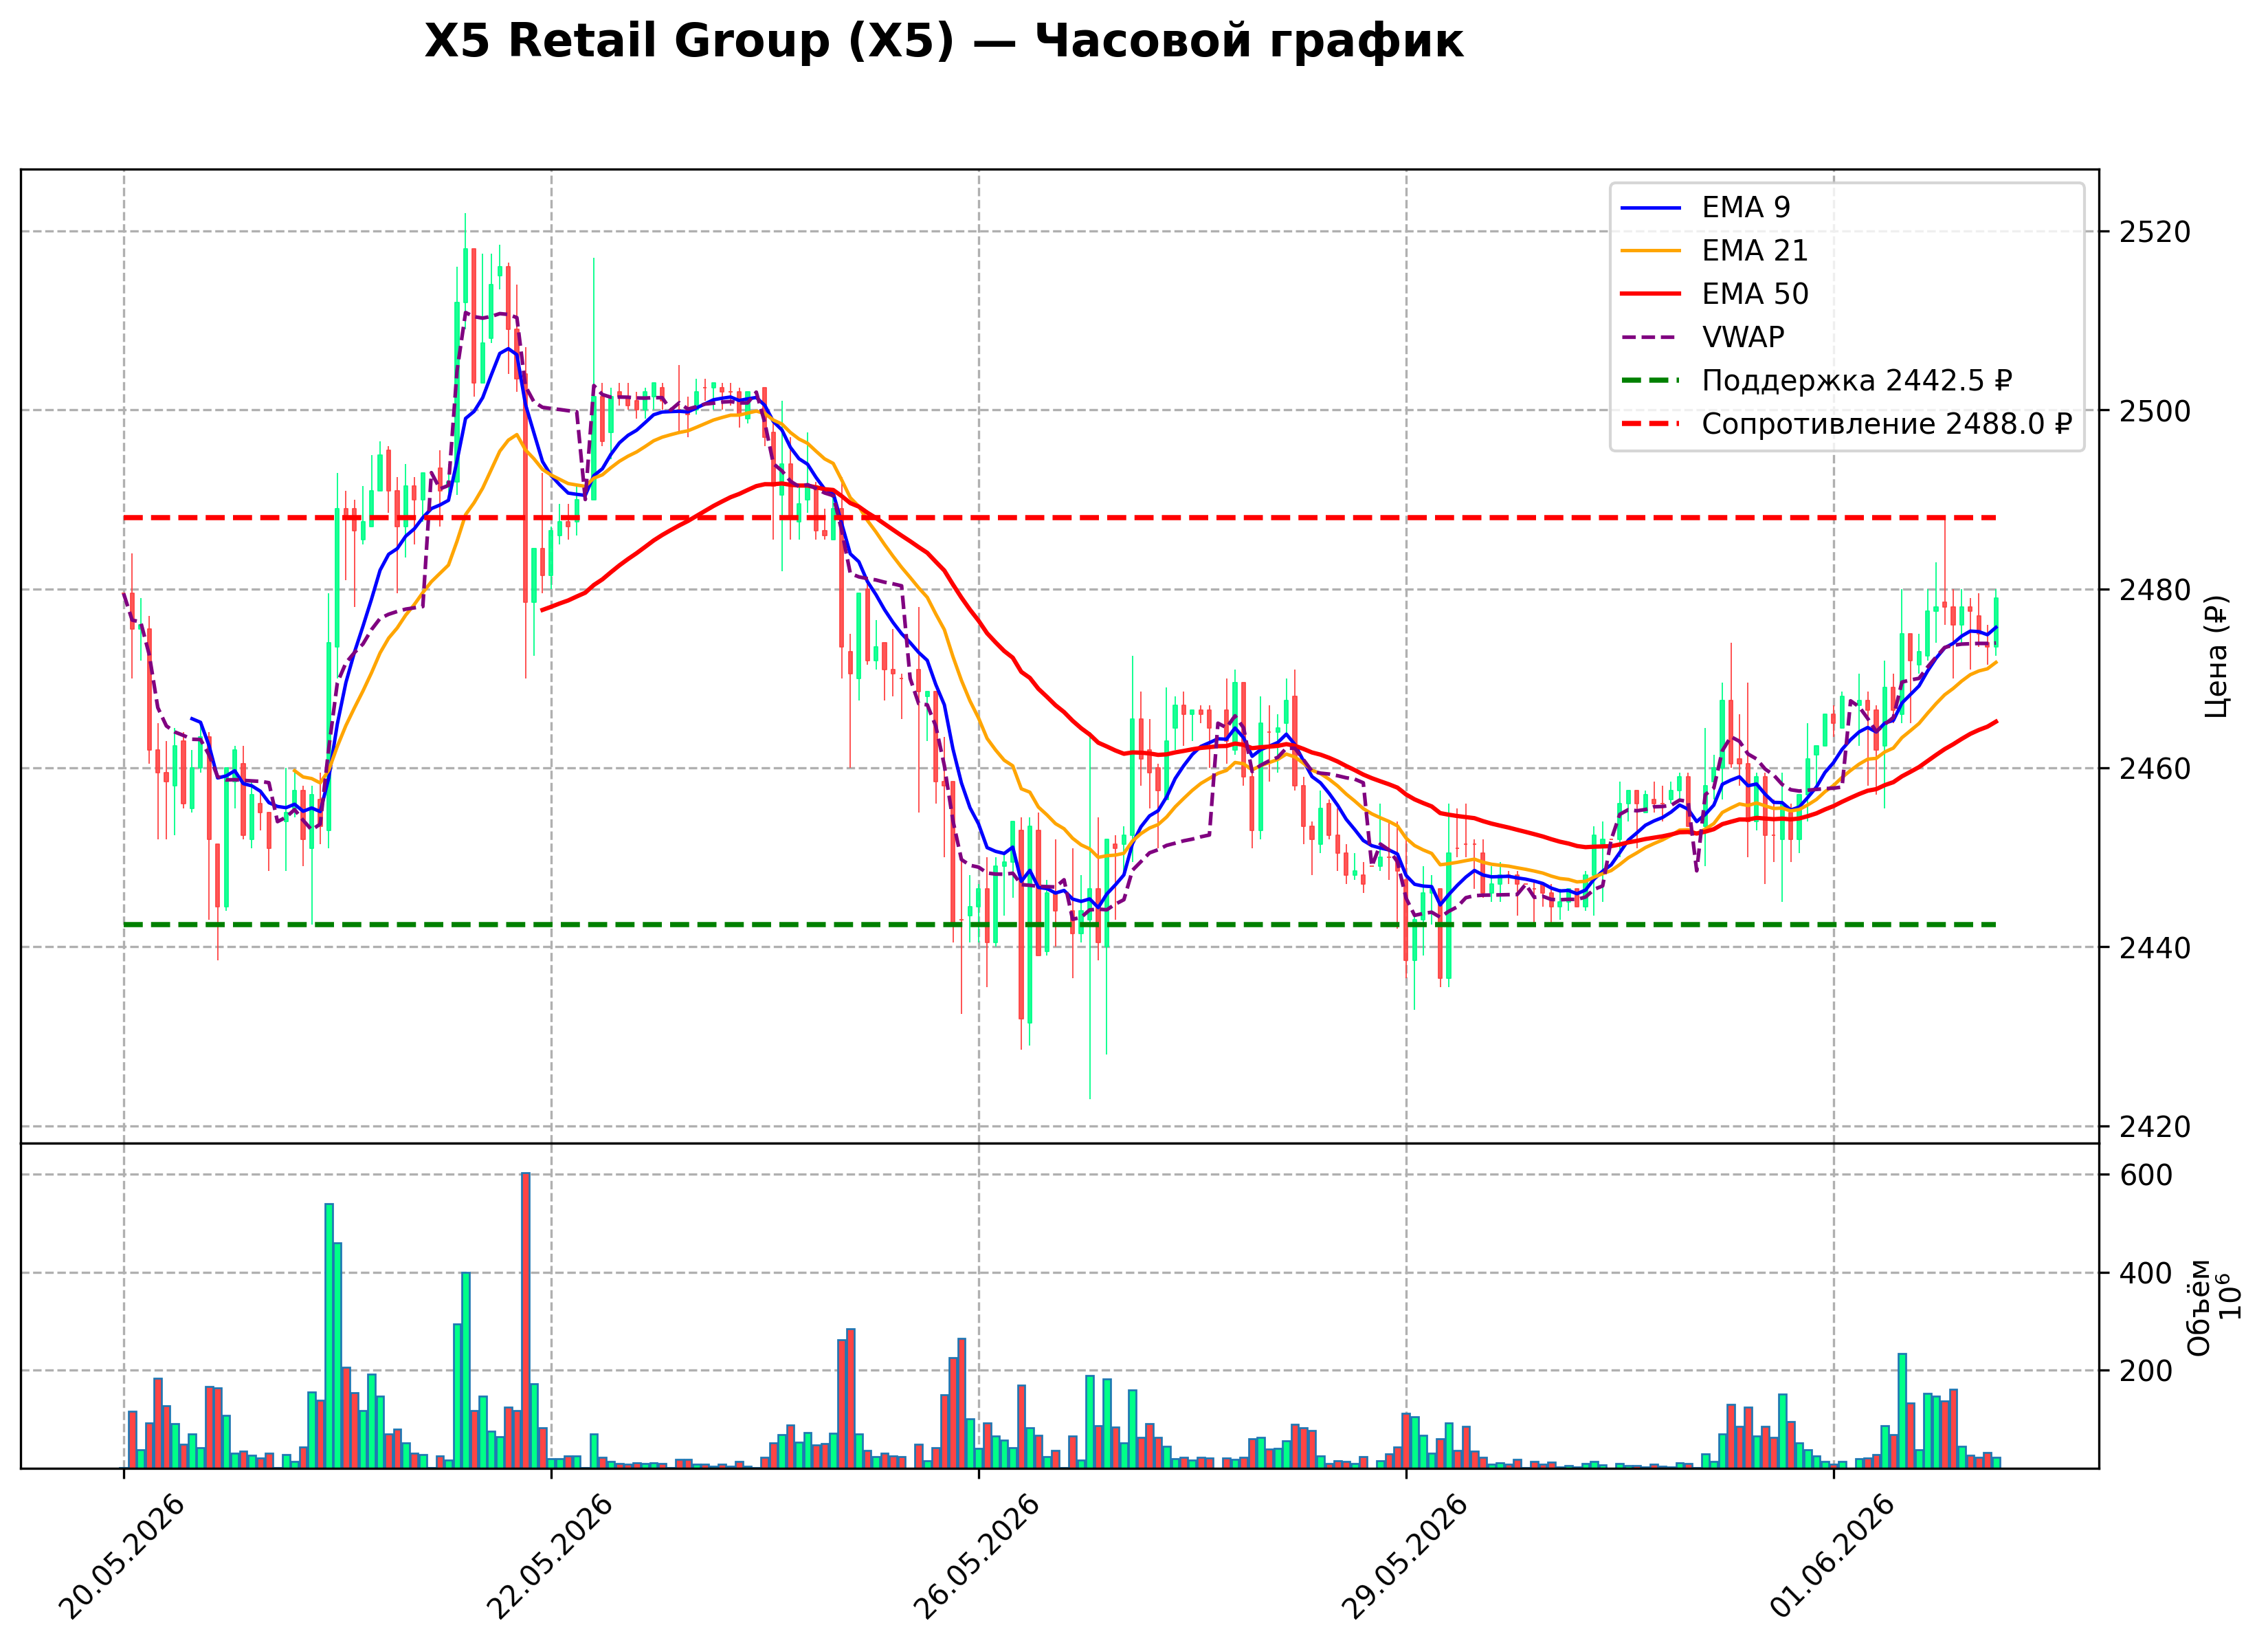
Task: Click the red EMA 50 legend line sample
Action: click(x=1651, y=294)
